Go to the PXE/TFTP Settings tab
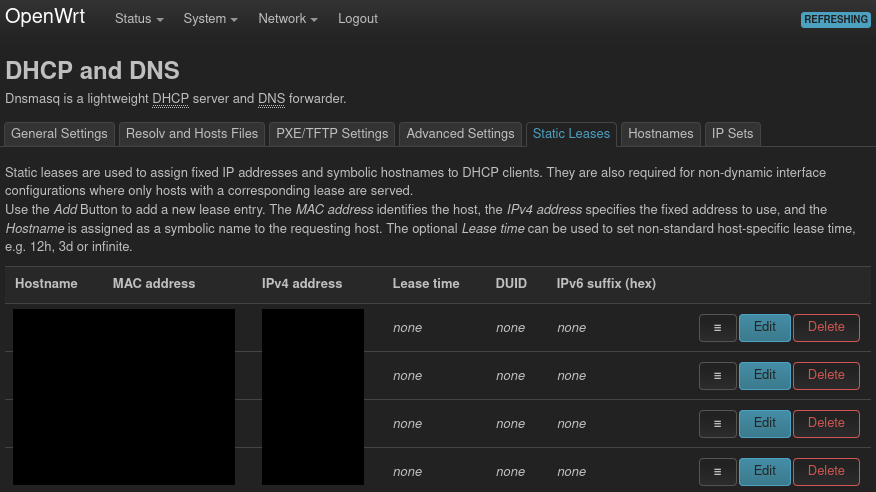Viewport: 876px width, 492px height. pos(332,134)
